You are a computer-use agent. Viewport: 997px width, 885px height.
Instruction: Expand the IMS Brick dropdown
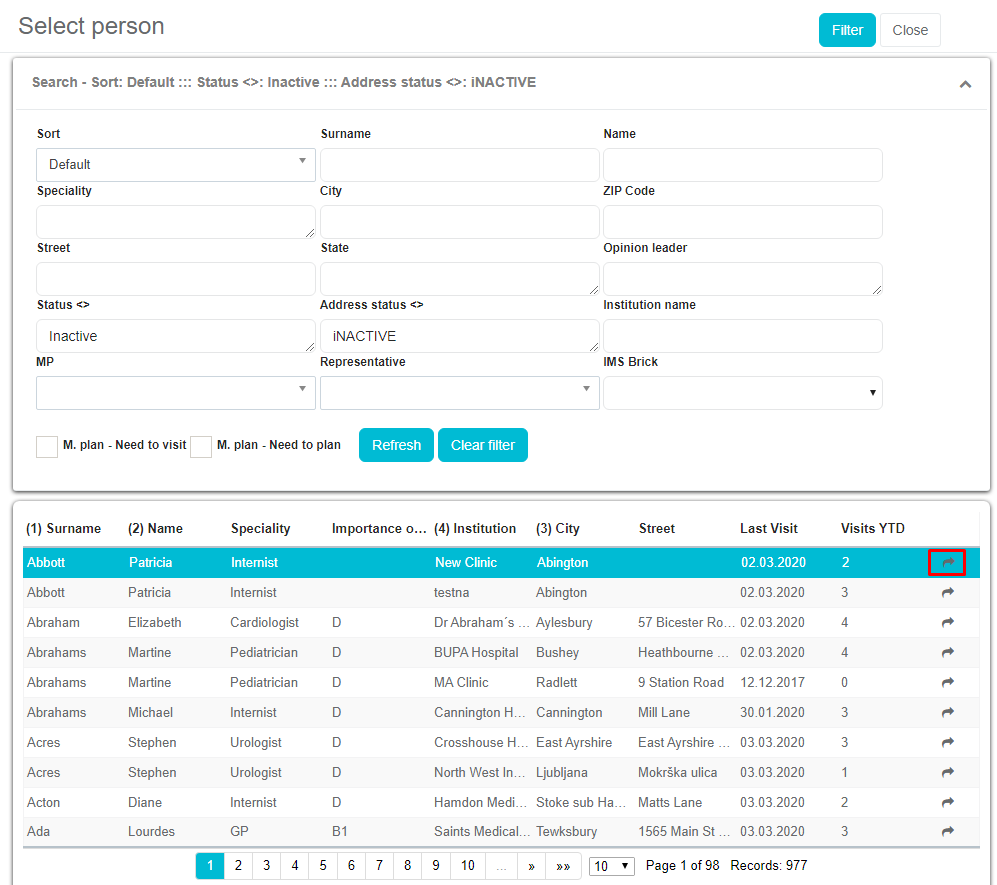(x=742, y=393)
